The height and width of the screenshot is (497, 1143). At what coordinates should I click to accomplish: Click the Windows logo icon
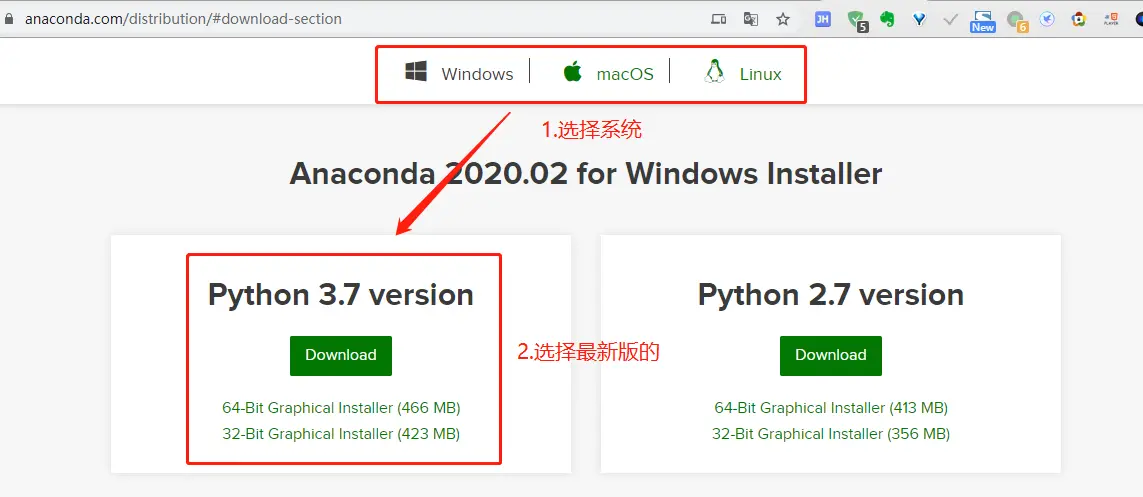(416, 71)
